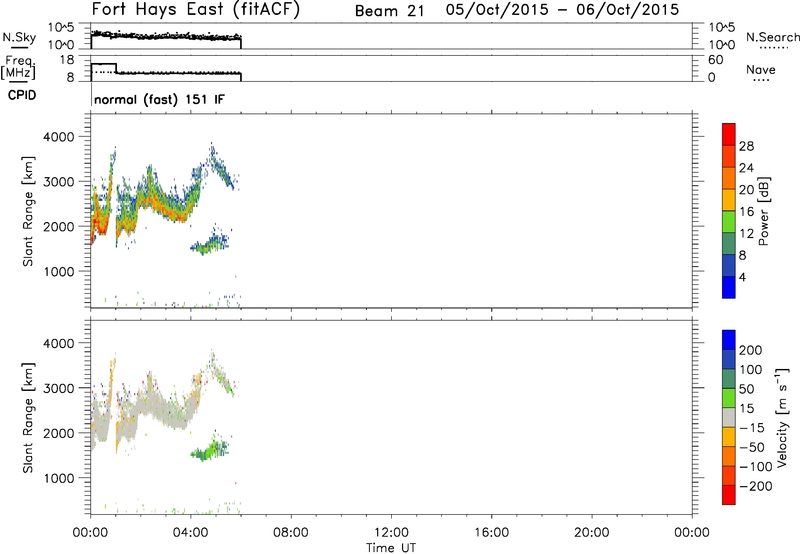The image size is (800, 554).
Task: Click the 'Beam 21' label
Action: (x=390, y=11)
